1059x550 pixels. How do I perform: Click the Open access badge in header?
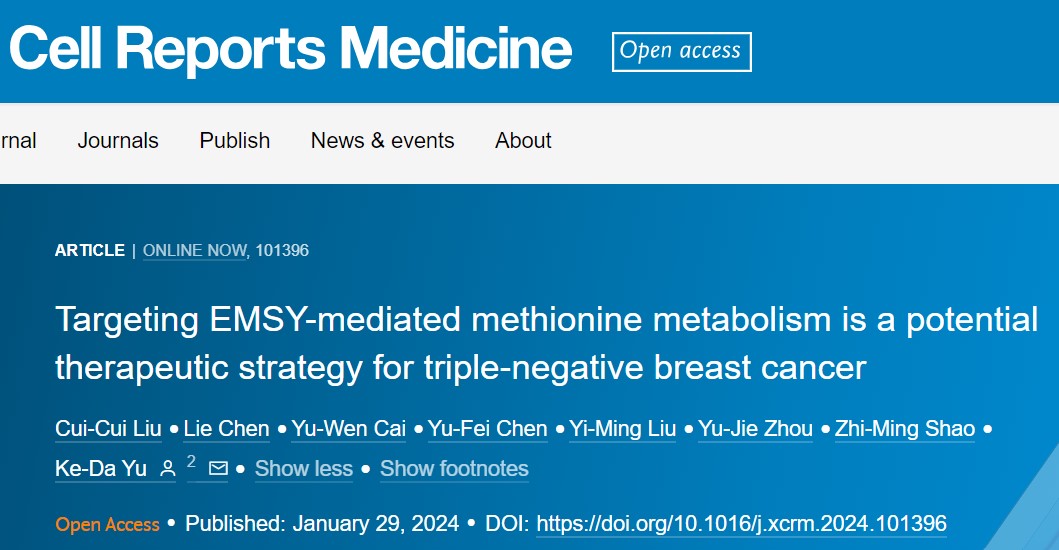tap(681, 51)
